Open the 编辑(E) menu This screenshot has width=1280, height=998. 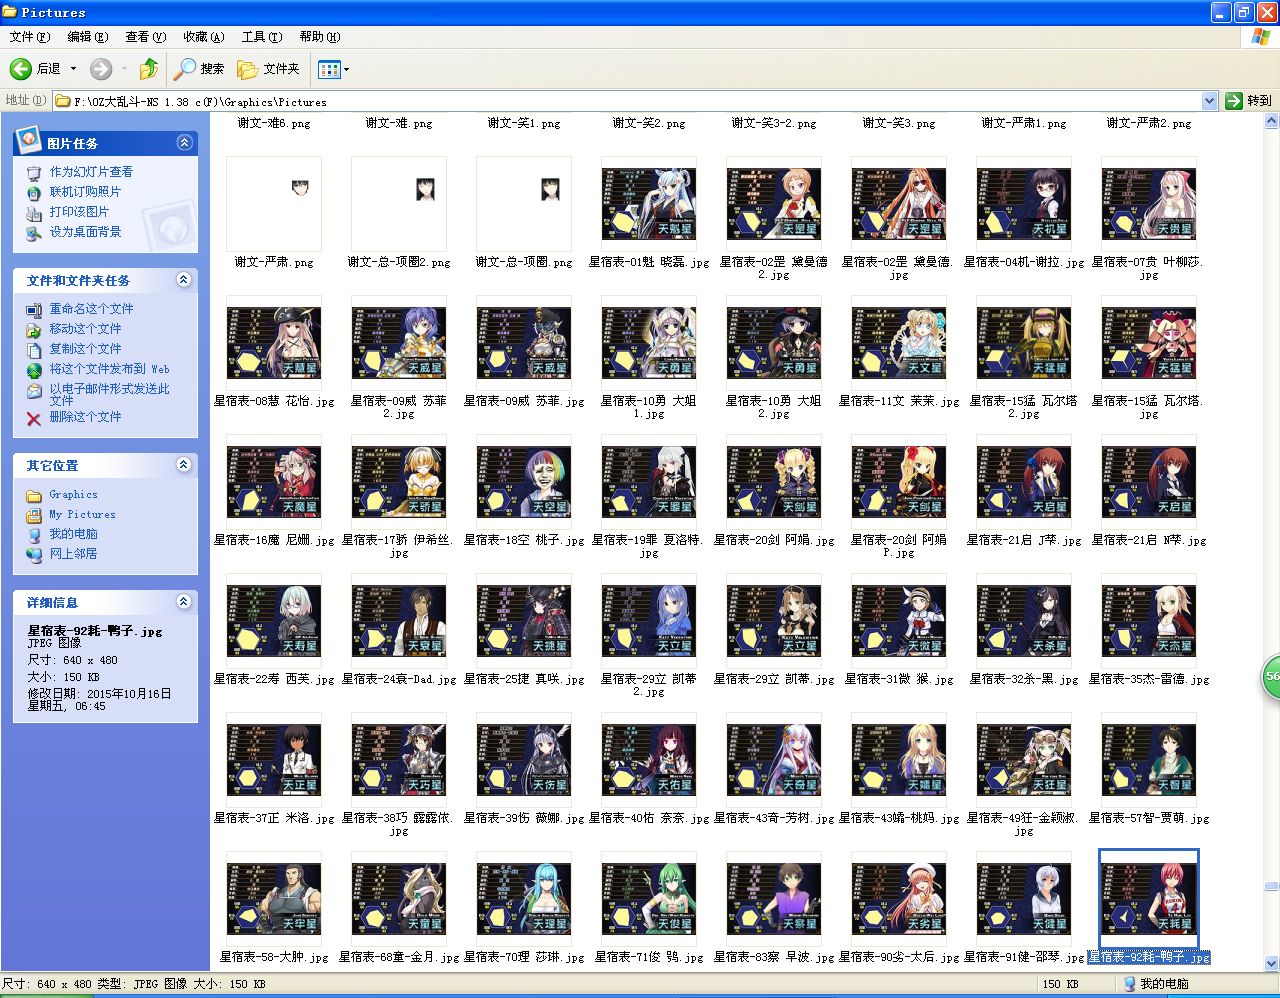pos(88,37)
